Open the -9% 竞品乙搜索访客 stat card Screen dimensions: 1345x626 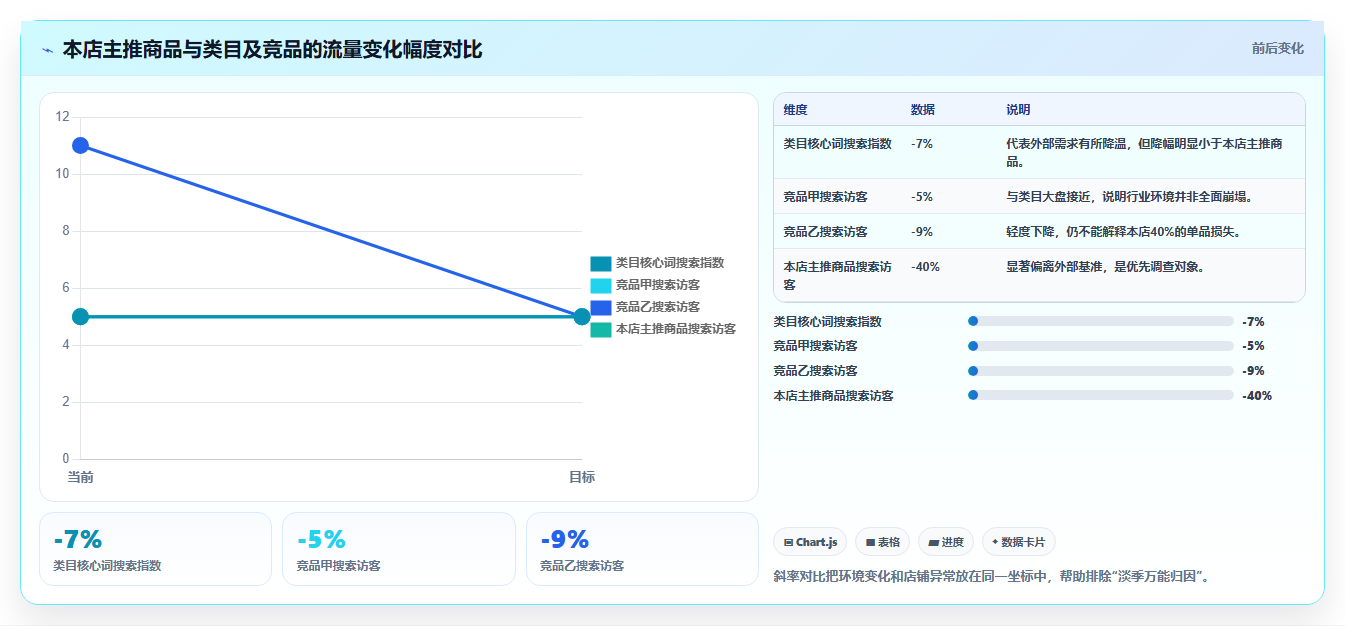642,549
